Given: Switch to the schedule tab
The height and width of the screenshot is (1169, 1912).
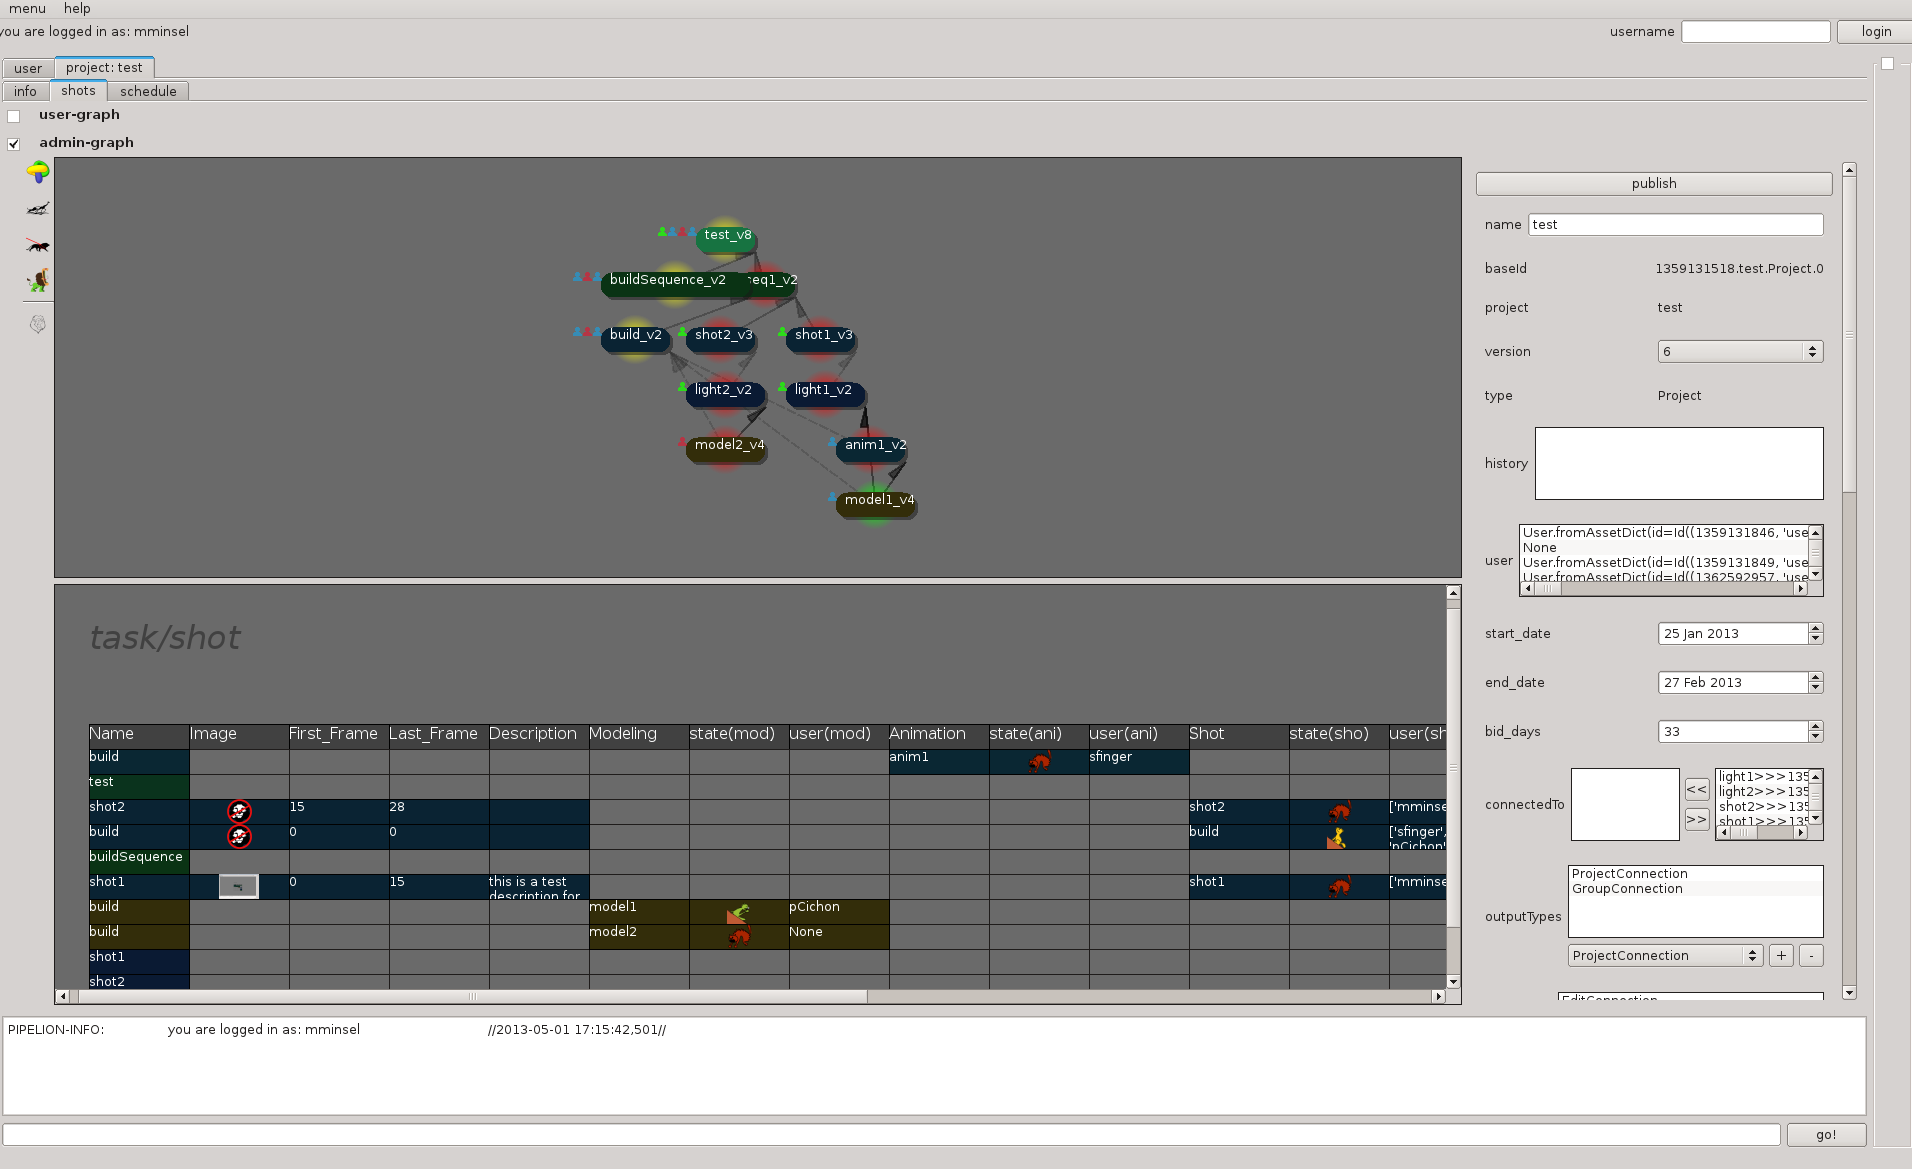Looking at the screenshot, I should pyautogui.click(x=148, y=92).
